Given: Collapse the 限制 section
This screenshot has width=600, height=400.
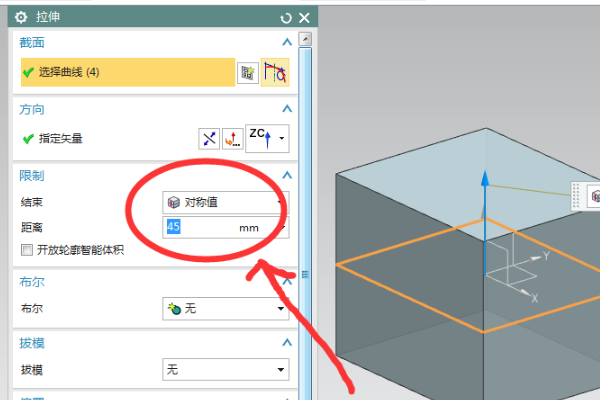Looking at the screenshot, I should 287,175.
